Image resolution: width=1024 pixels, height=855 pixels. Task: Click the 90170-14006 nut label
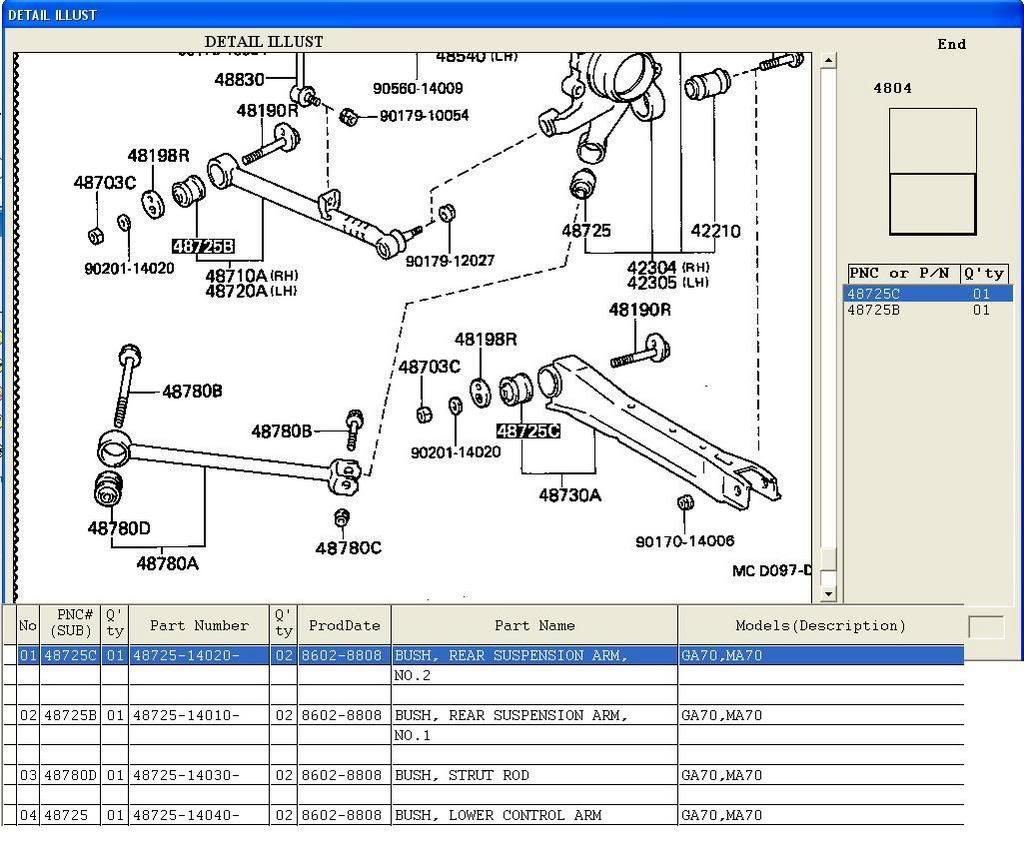pyautogui.click(x=684, y=541)
